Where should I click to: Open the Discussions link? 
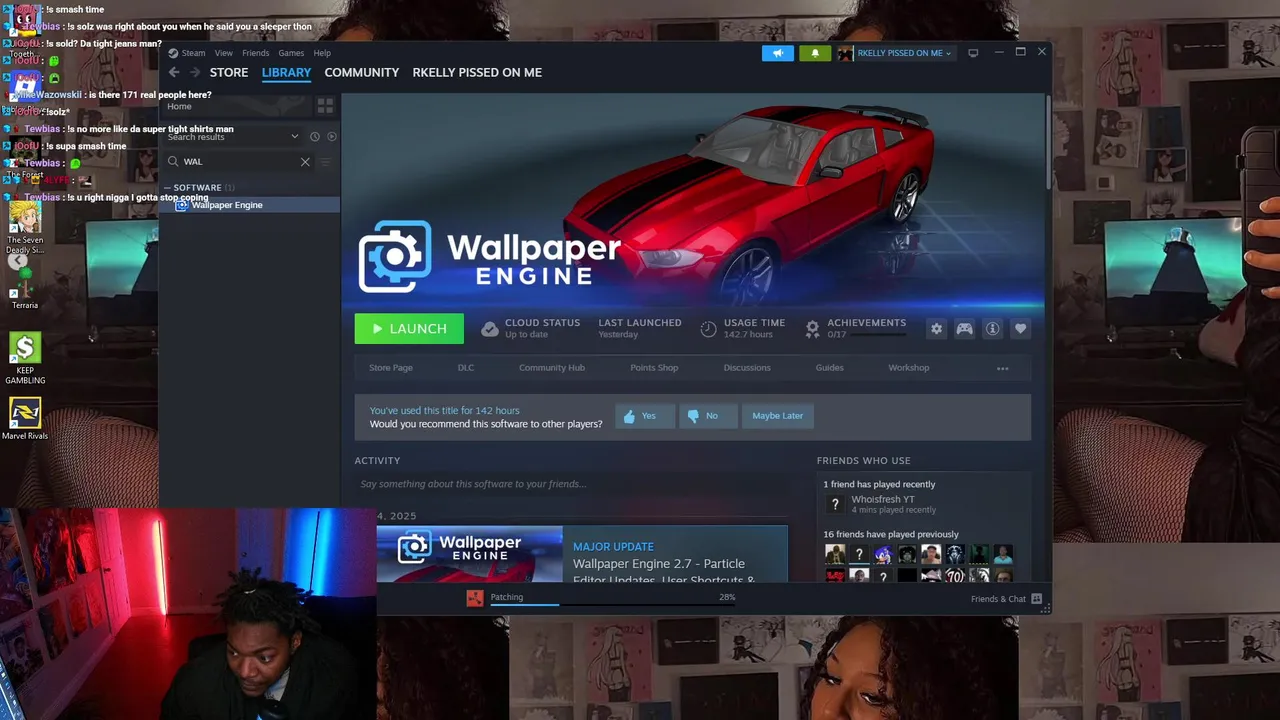747,368
